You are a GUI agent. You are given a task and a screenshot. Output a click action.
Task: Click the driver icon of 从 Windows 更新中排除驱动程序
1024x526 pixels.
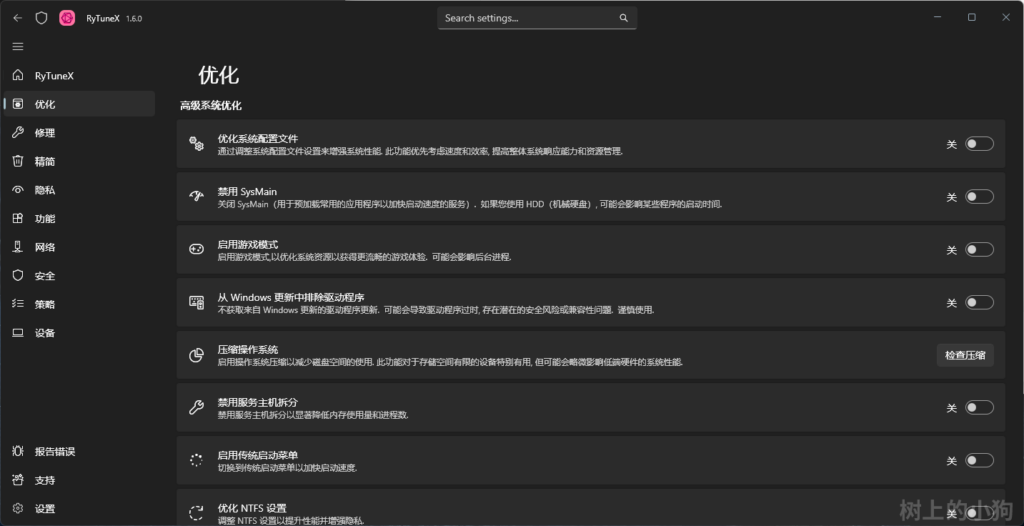pyautogui.click(x=197, y=302)
